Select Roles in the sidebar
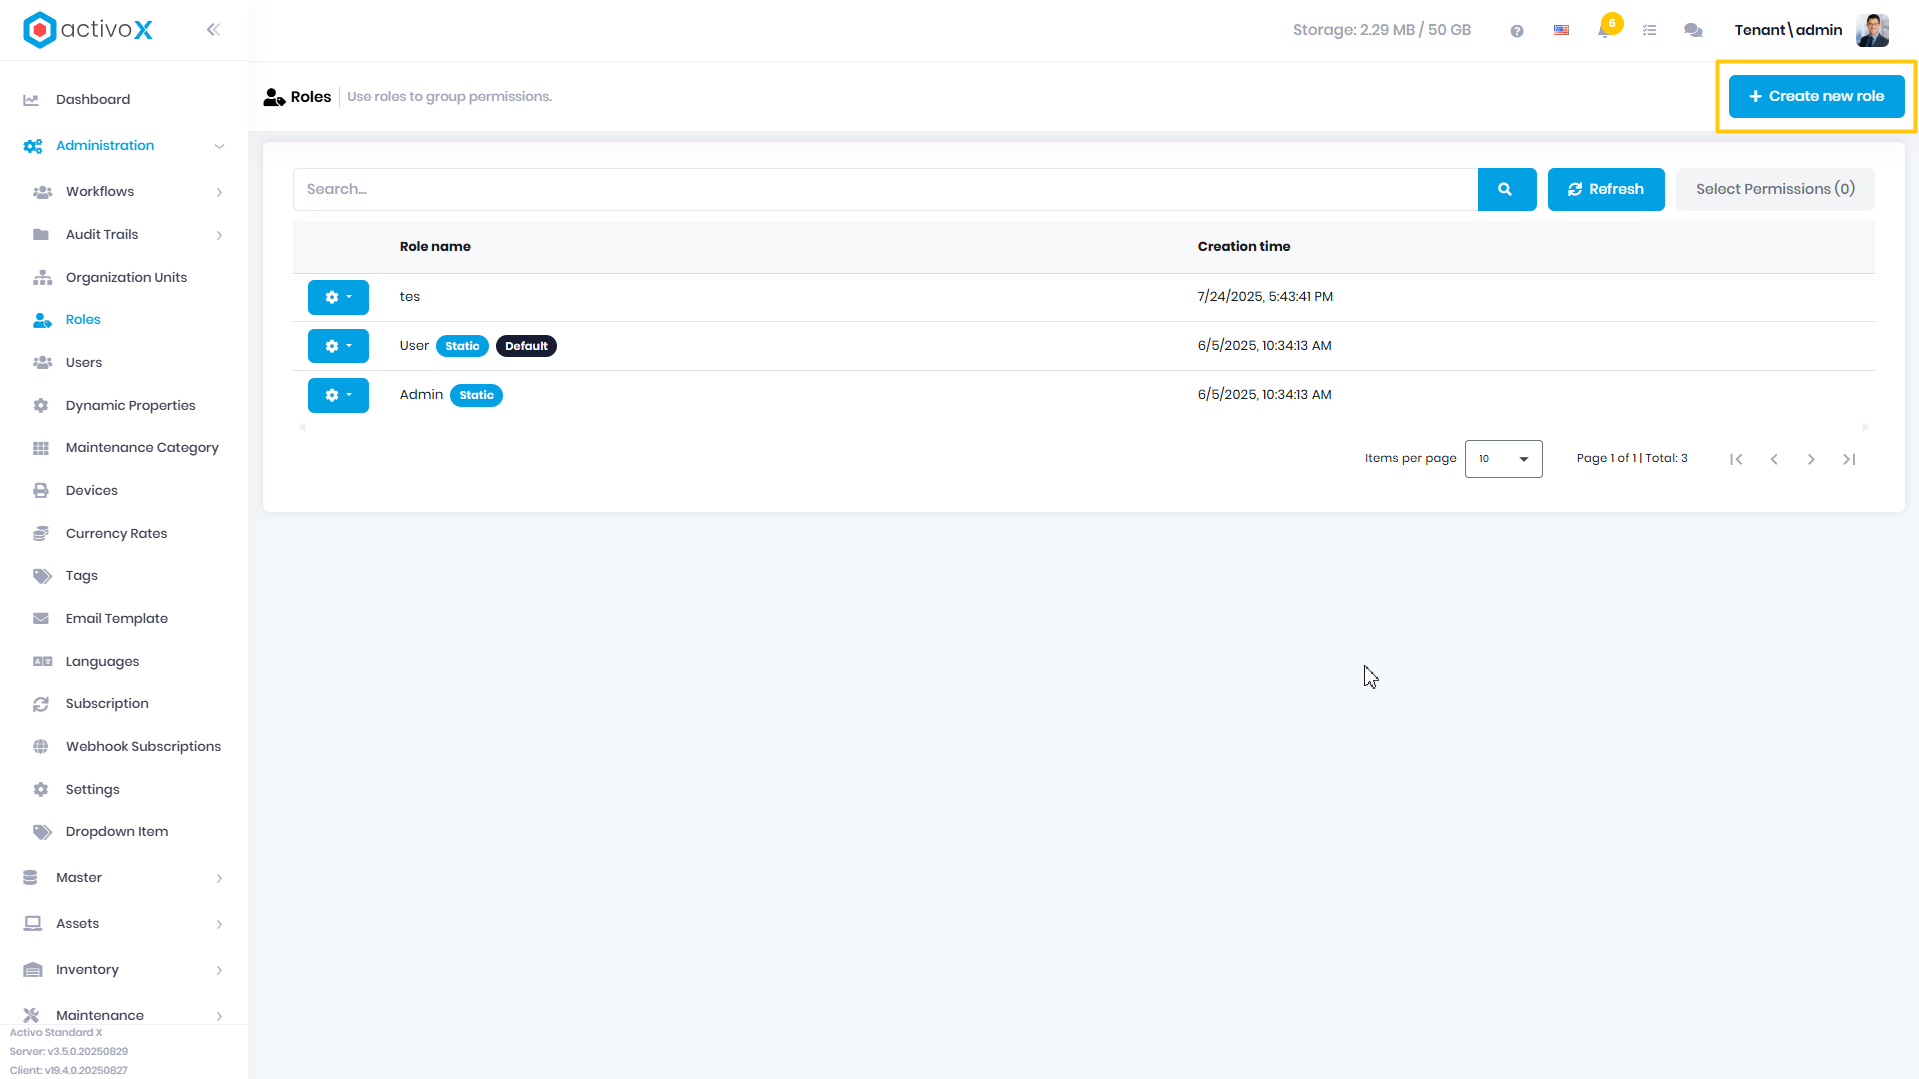The image size is (1919, 1079). pyautogui.click(x=83, y=320)
